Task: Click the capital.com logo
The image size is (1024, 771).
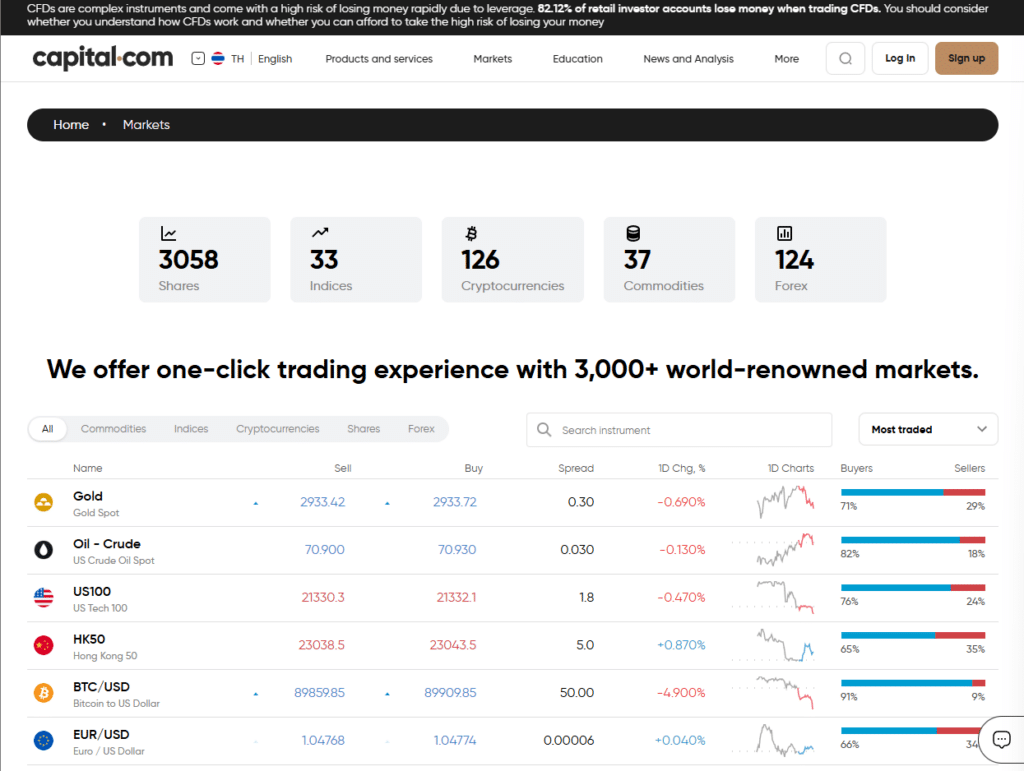Action: tap(103, 58)
